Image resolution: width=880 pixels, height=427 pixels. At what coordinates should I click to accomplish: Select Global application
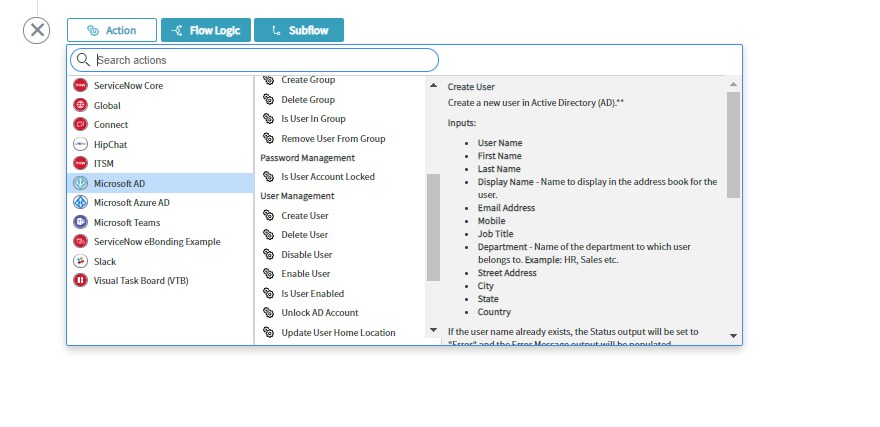161,105
